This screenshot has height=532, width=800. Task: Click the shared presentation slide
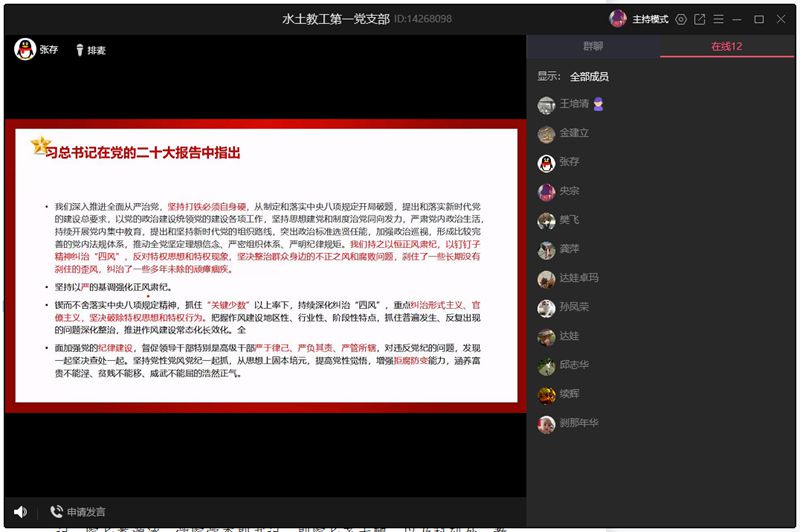tap(262, 265)
